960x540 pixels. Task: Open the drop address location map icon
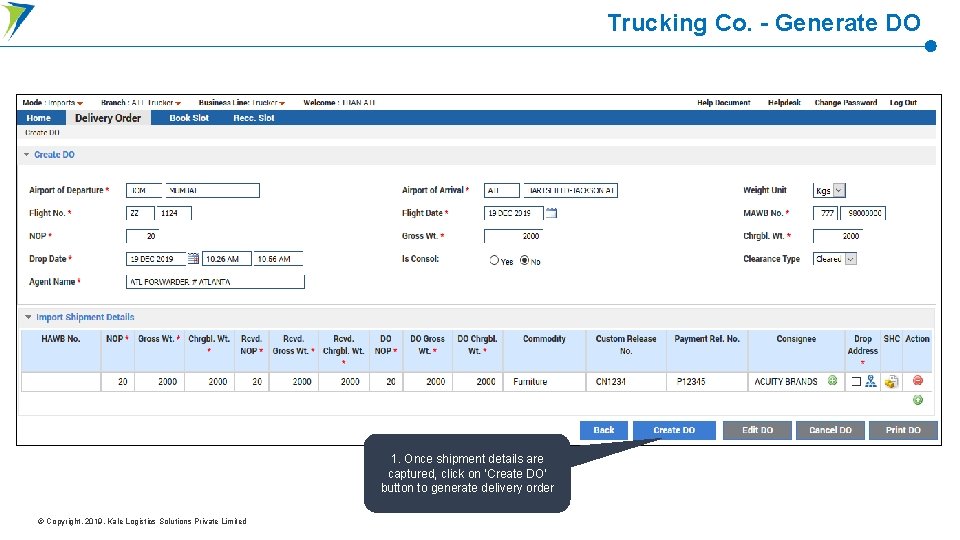click(x=870, y=381)
